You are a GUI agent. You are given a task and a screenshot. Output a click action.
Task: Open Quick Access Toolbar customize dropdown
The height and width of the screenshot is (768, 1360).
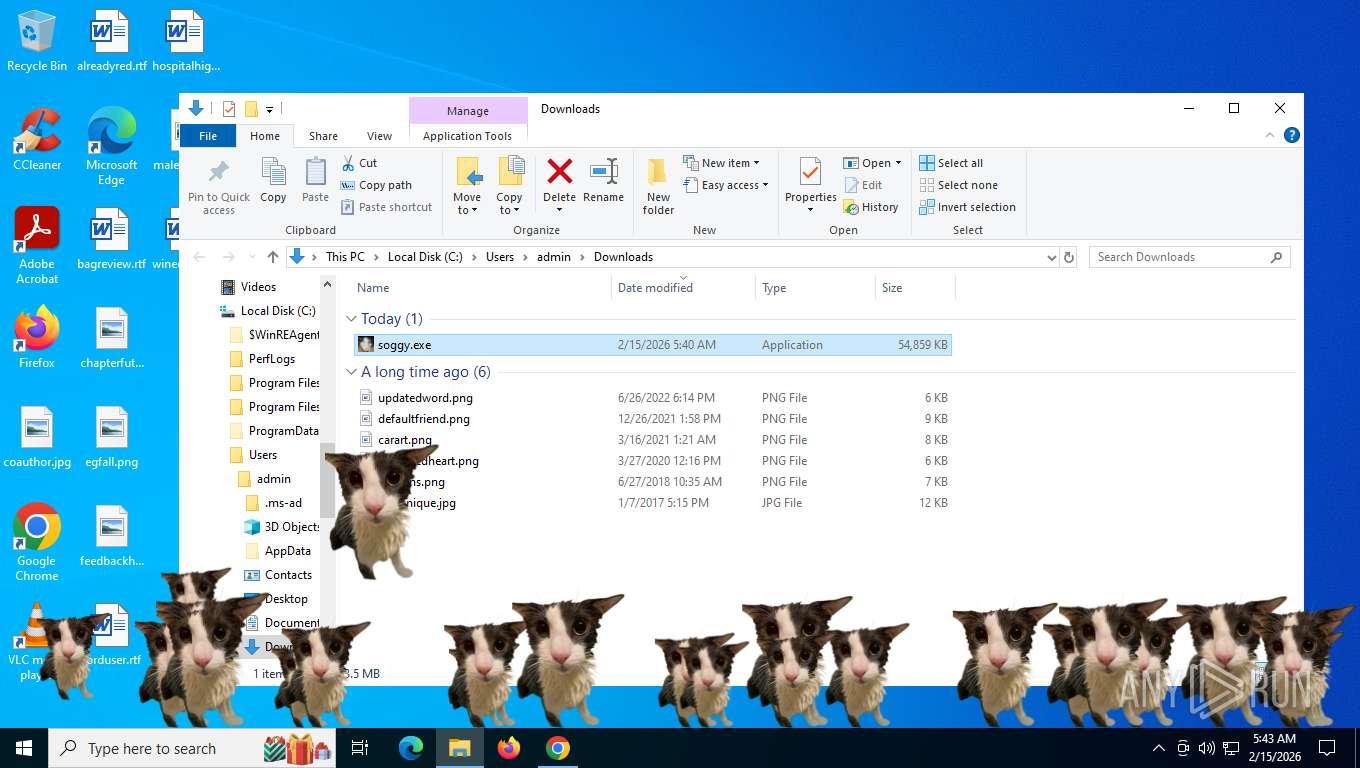tap(269, 109)
